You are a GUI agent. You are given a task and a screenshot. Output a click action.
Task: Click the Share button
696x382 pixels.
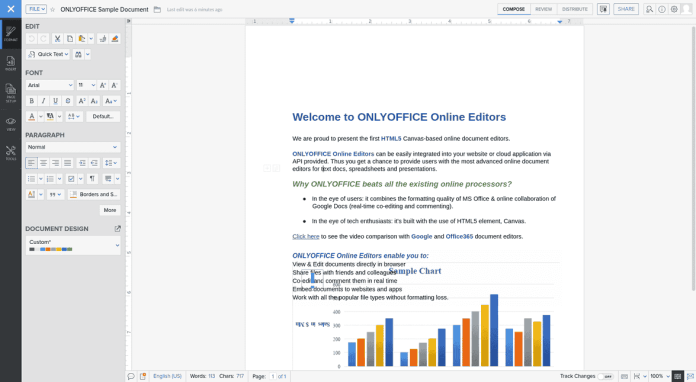click(626, 9)
